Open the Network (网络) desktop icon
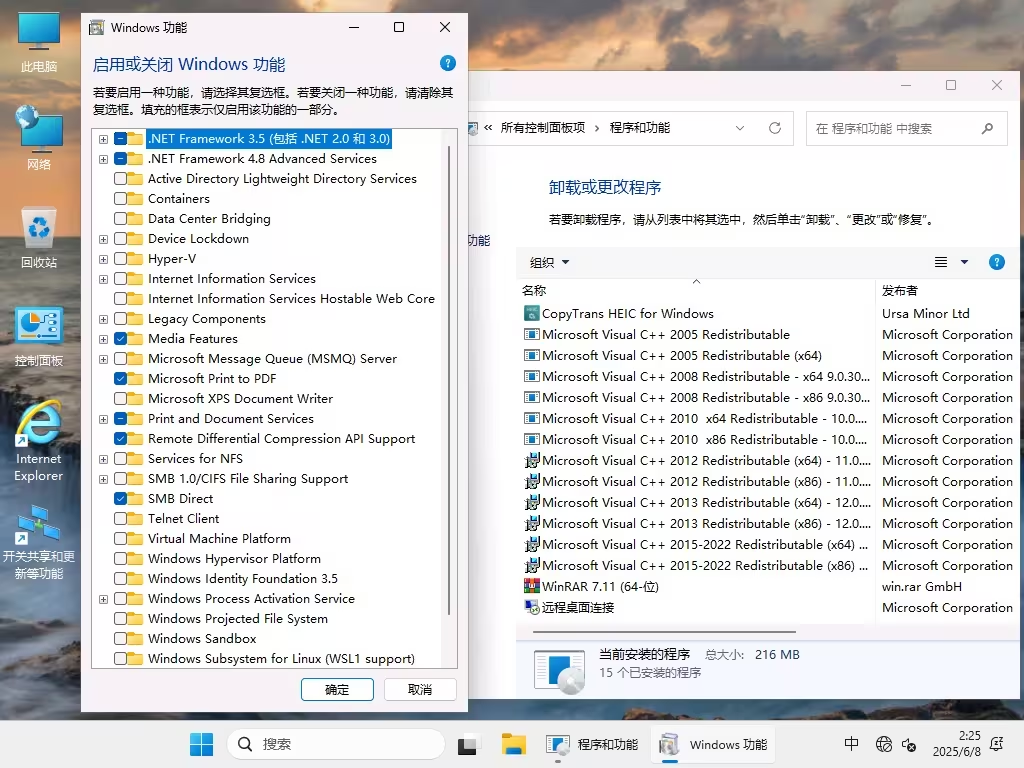The width and height of the screenshot is (1024, 768). 39,138
